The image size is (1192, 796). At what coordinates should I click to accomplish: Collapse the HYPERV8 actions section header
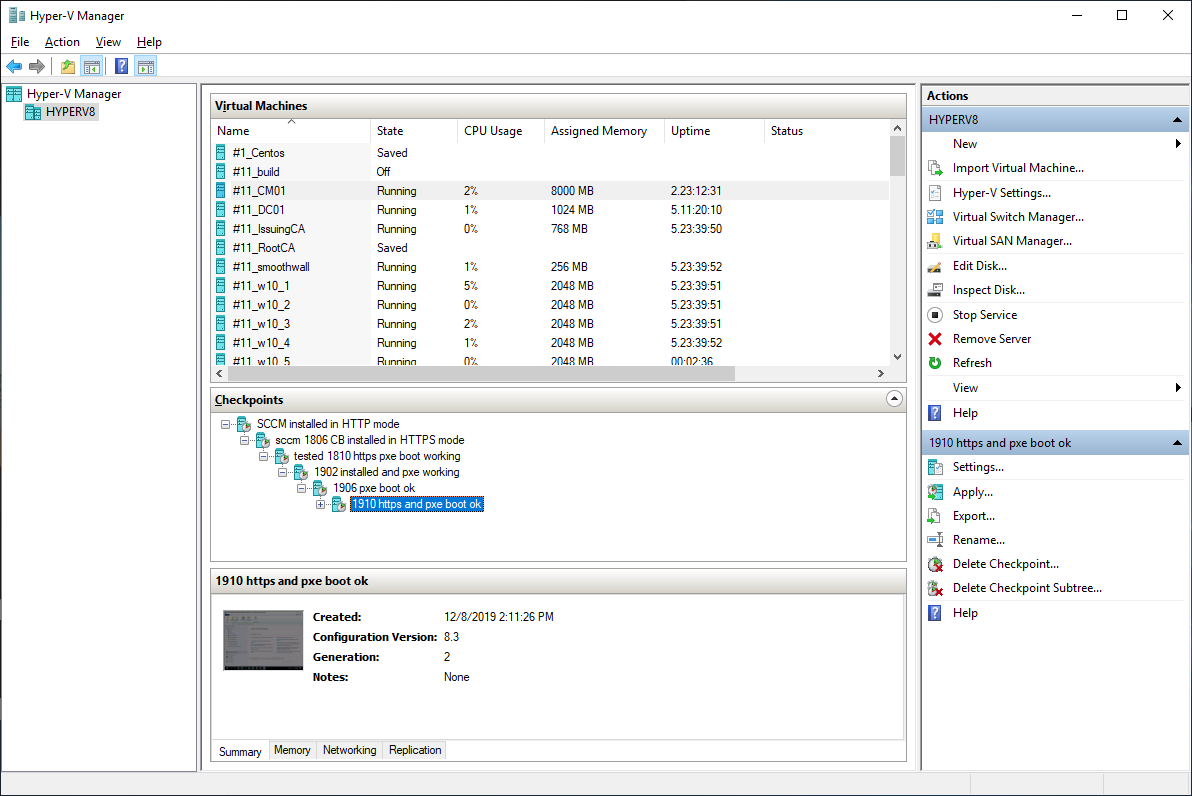(x=1177, y=120)
